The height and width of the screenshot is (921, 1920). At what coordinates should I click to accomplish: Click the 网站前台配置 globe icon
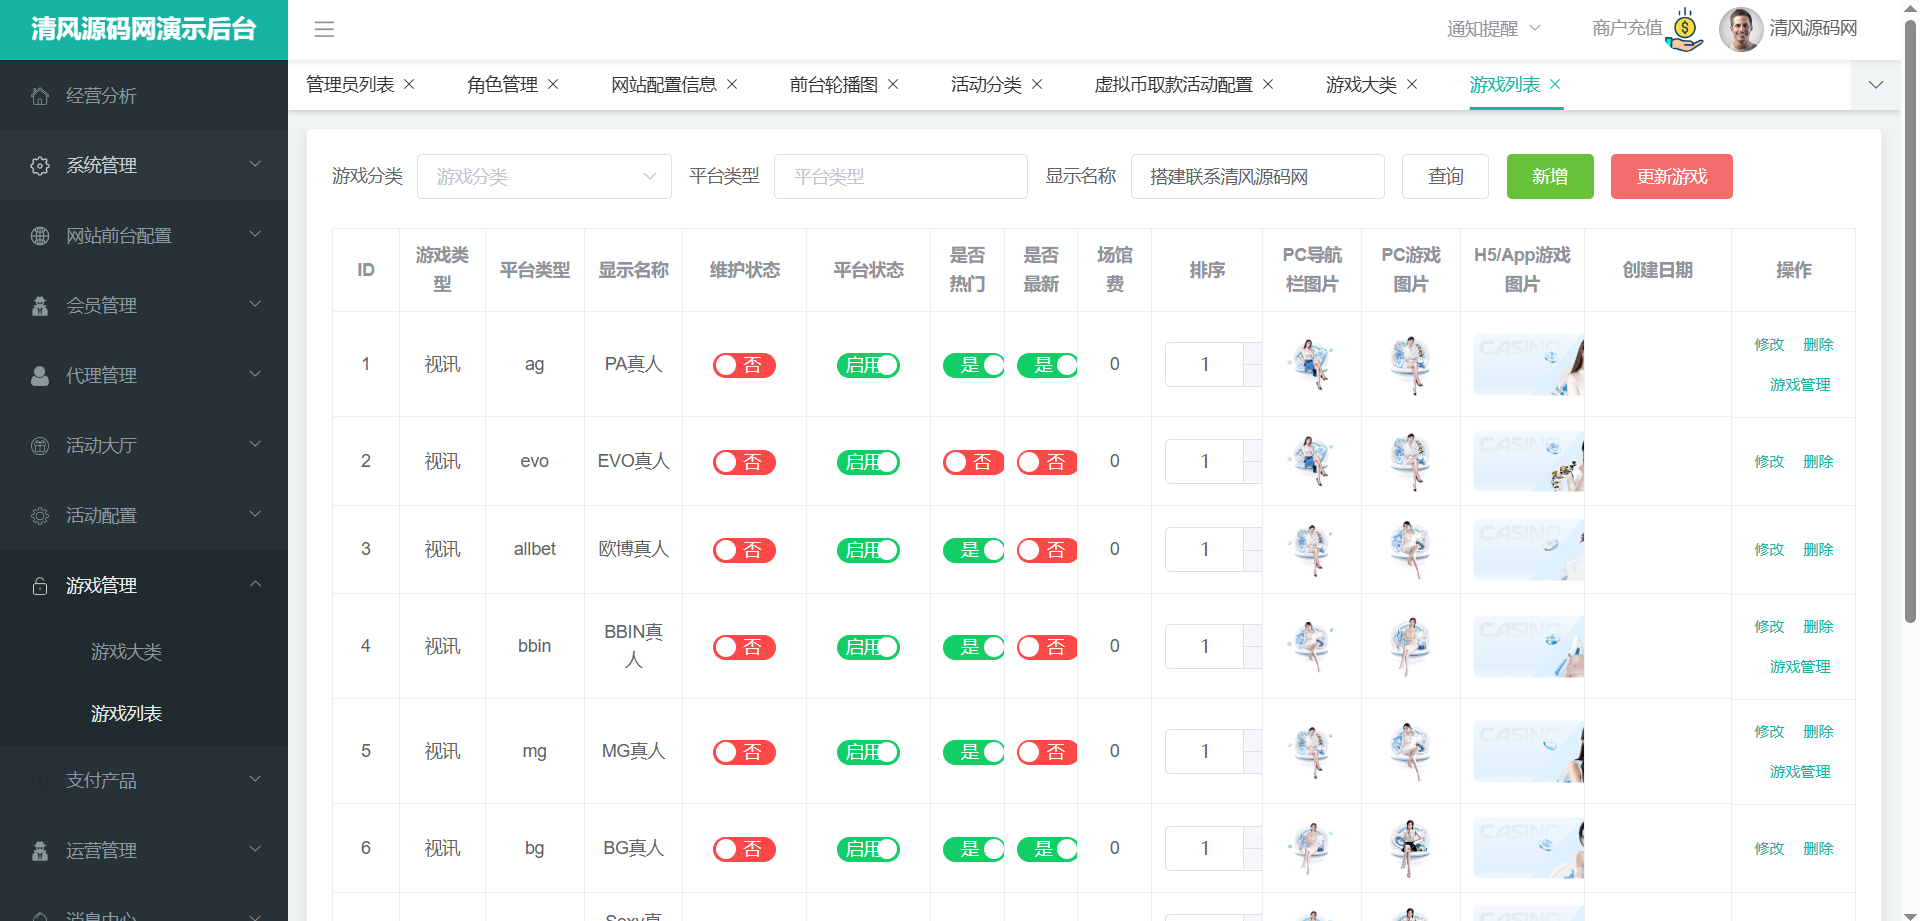click(40, 236)
